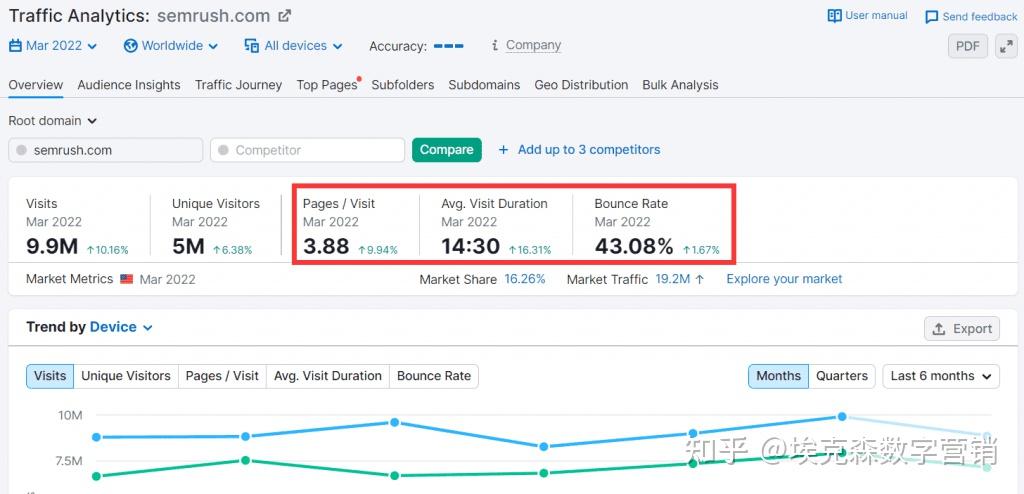
Task: Open the Traffic Journey tab
Action: pos(238,85)
